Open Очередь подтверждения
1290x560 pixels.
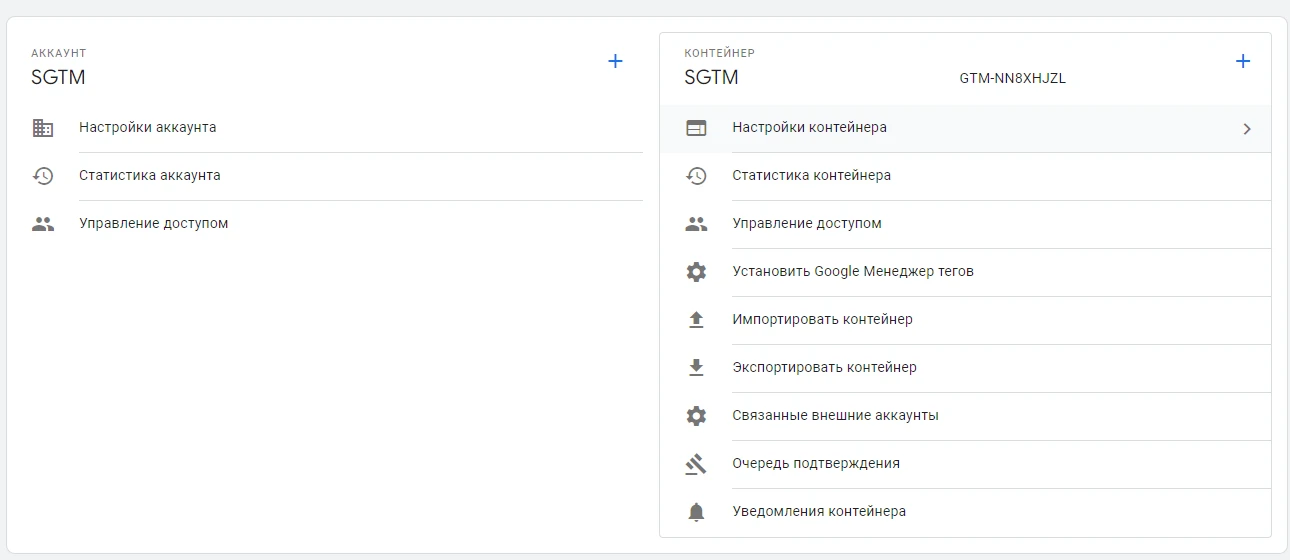click(x=816, y=464)
